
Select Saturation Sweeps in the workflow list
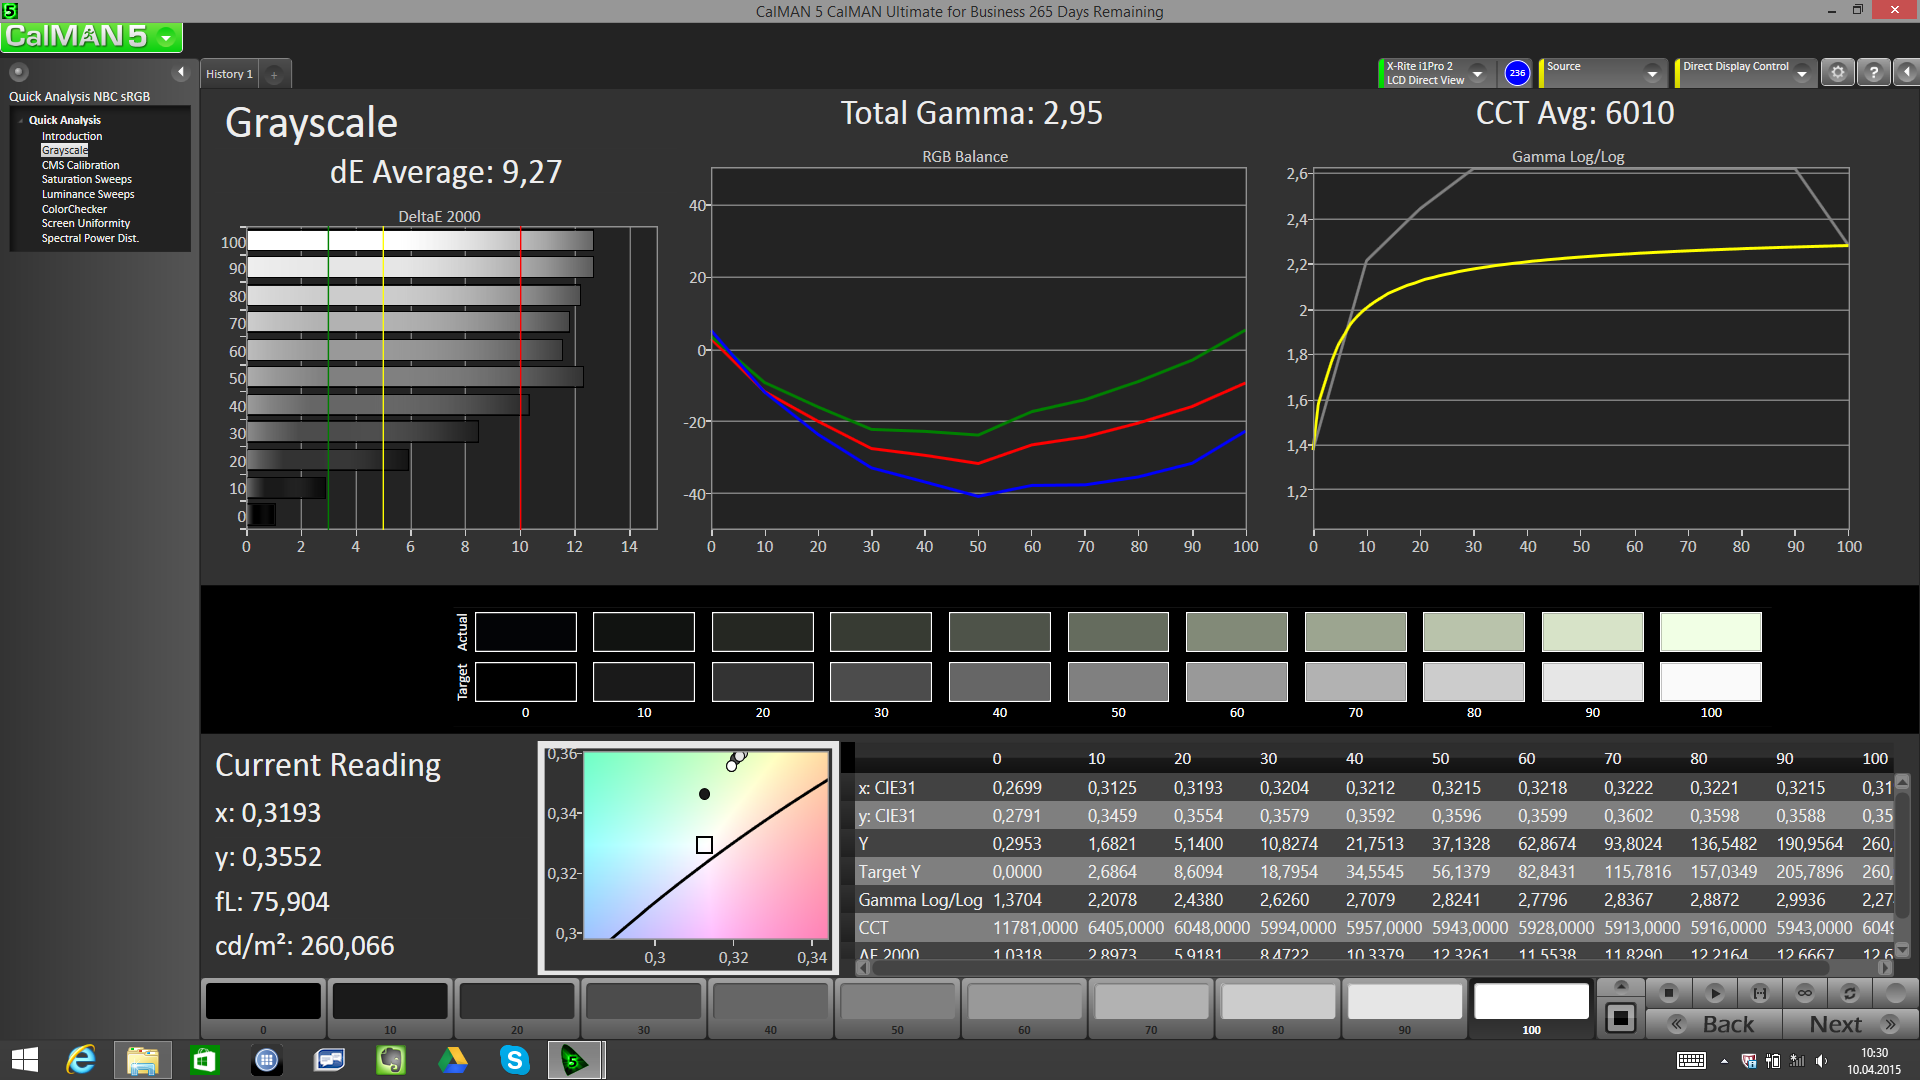tap(86, 180)
